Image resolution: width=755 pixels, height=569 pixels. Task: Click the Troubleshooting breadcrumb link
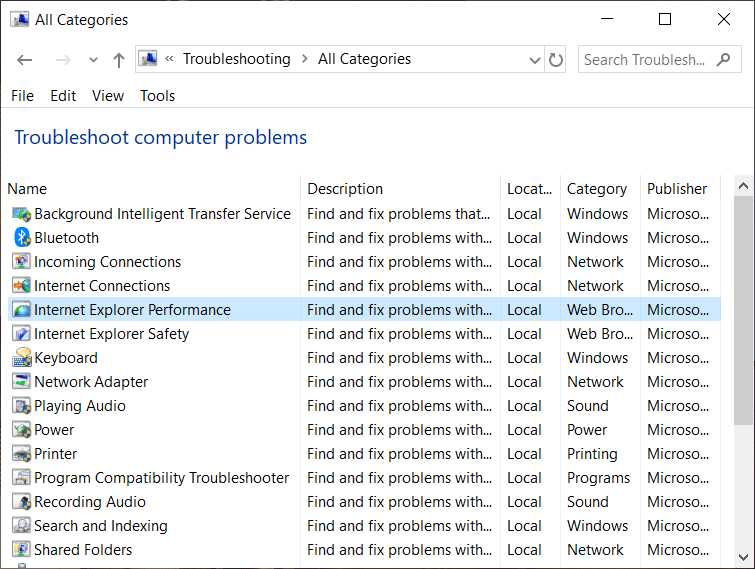[x=236, y=59]
